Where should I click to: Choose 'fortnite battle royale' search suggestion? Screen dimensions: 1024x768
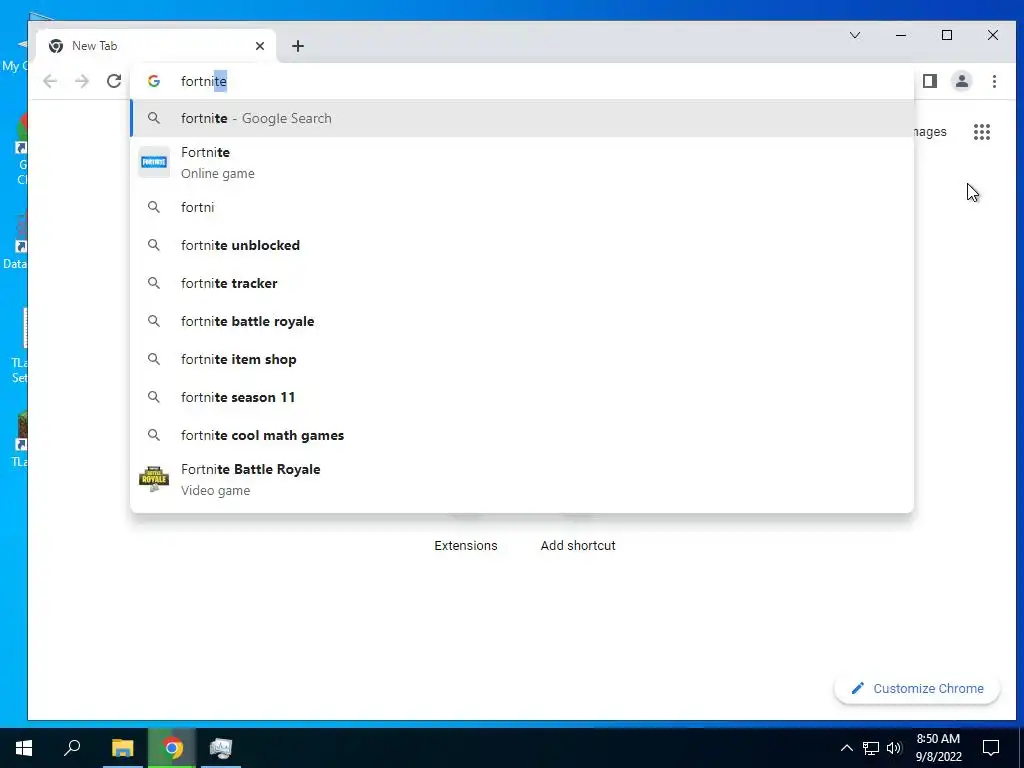522,321
